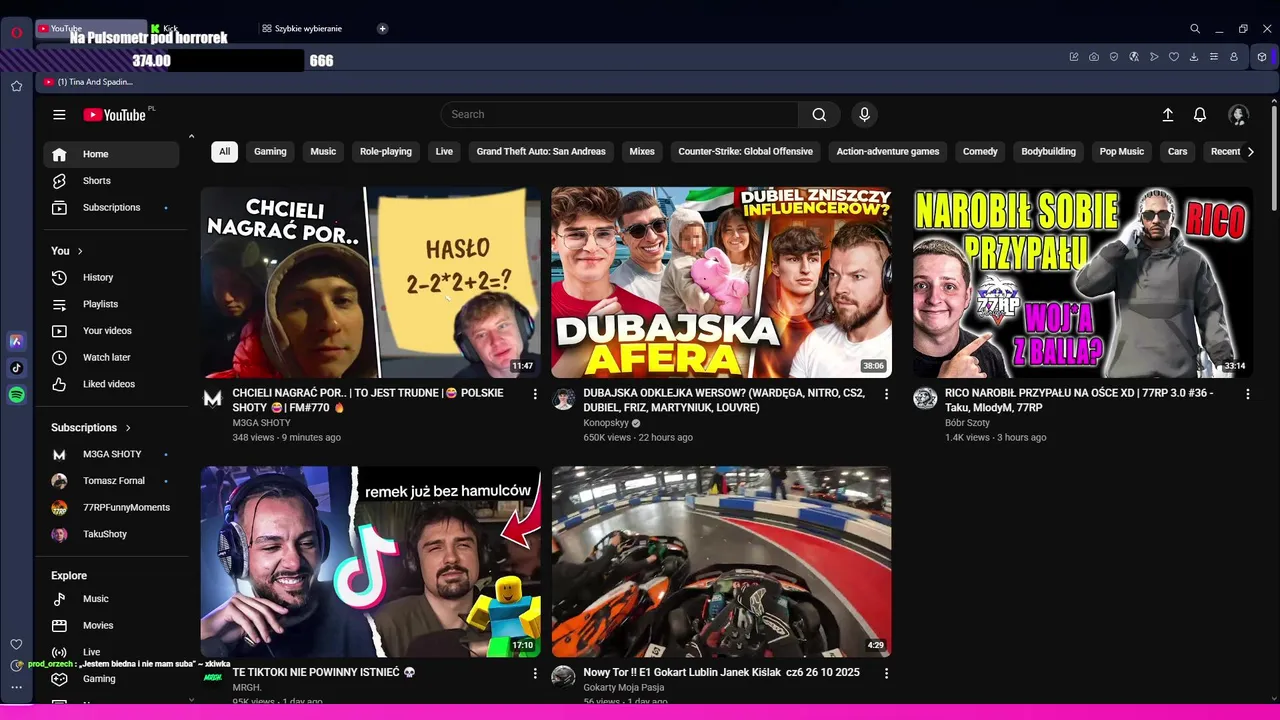This screenshot has width=1280, height=720.
Task: Click the YouTube logo
Action: 115,115
